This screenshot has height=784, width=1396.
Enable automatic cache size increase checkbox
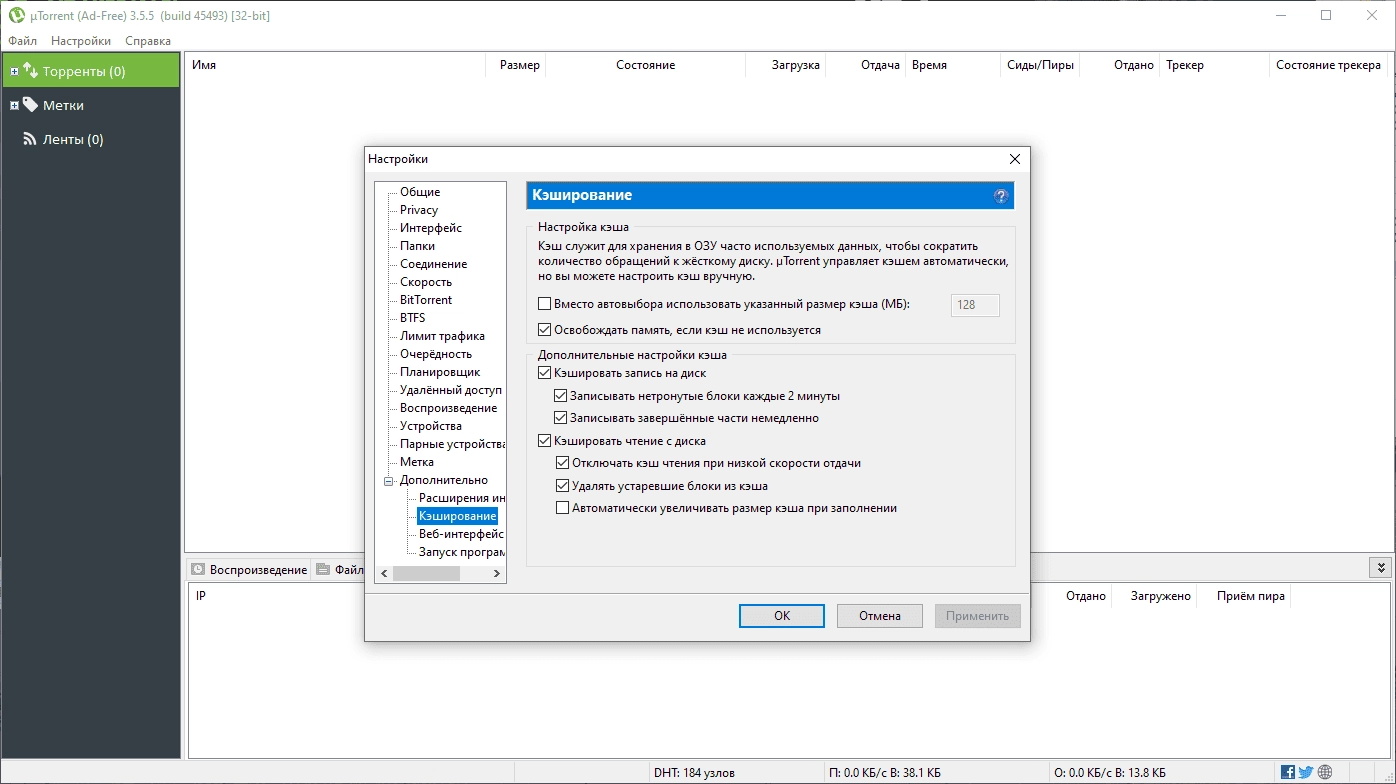point(562,508)
